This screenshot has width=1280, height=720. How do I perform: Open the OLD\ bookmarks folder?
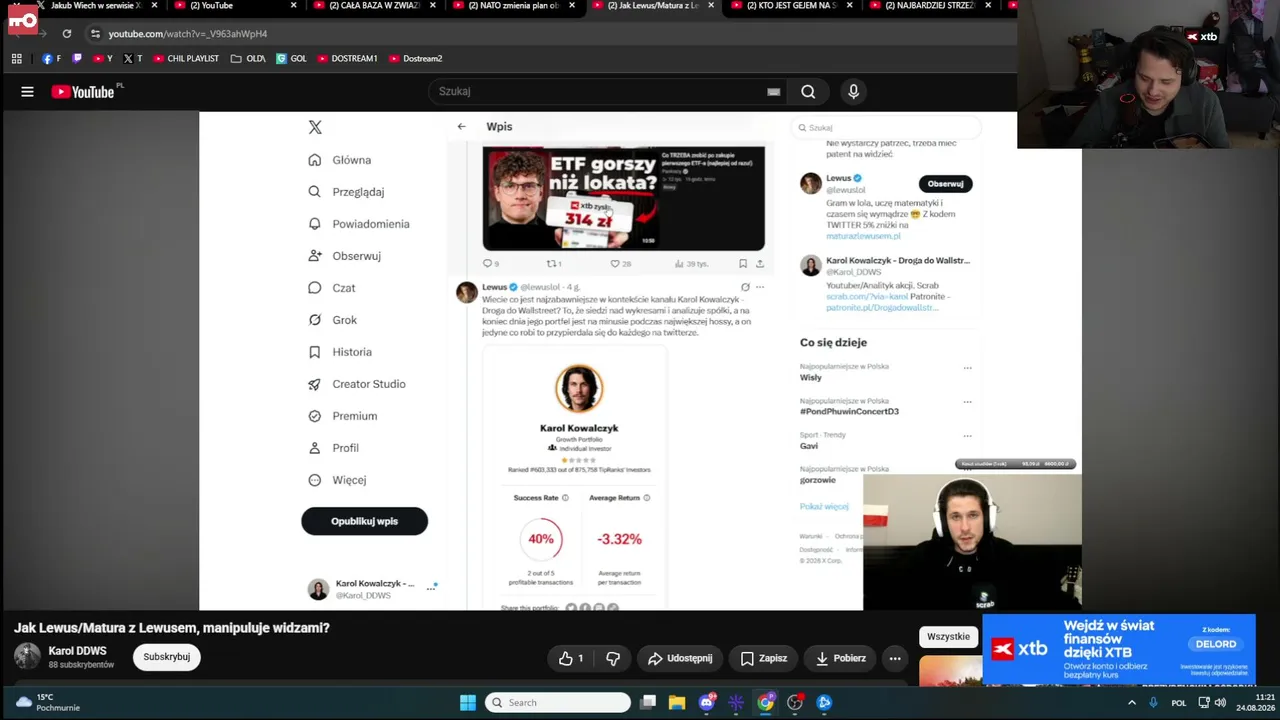(248, 59)
